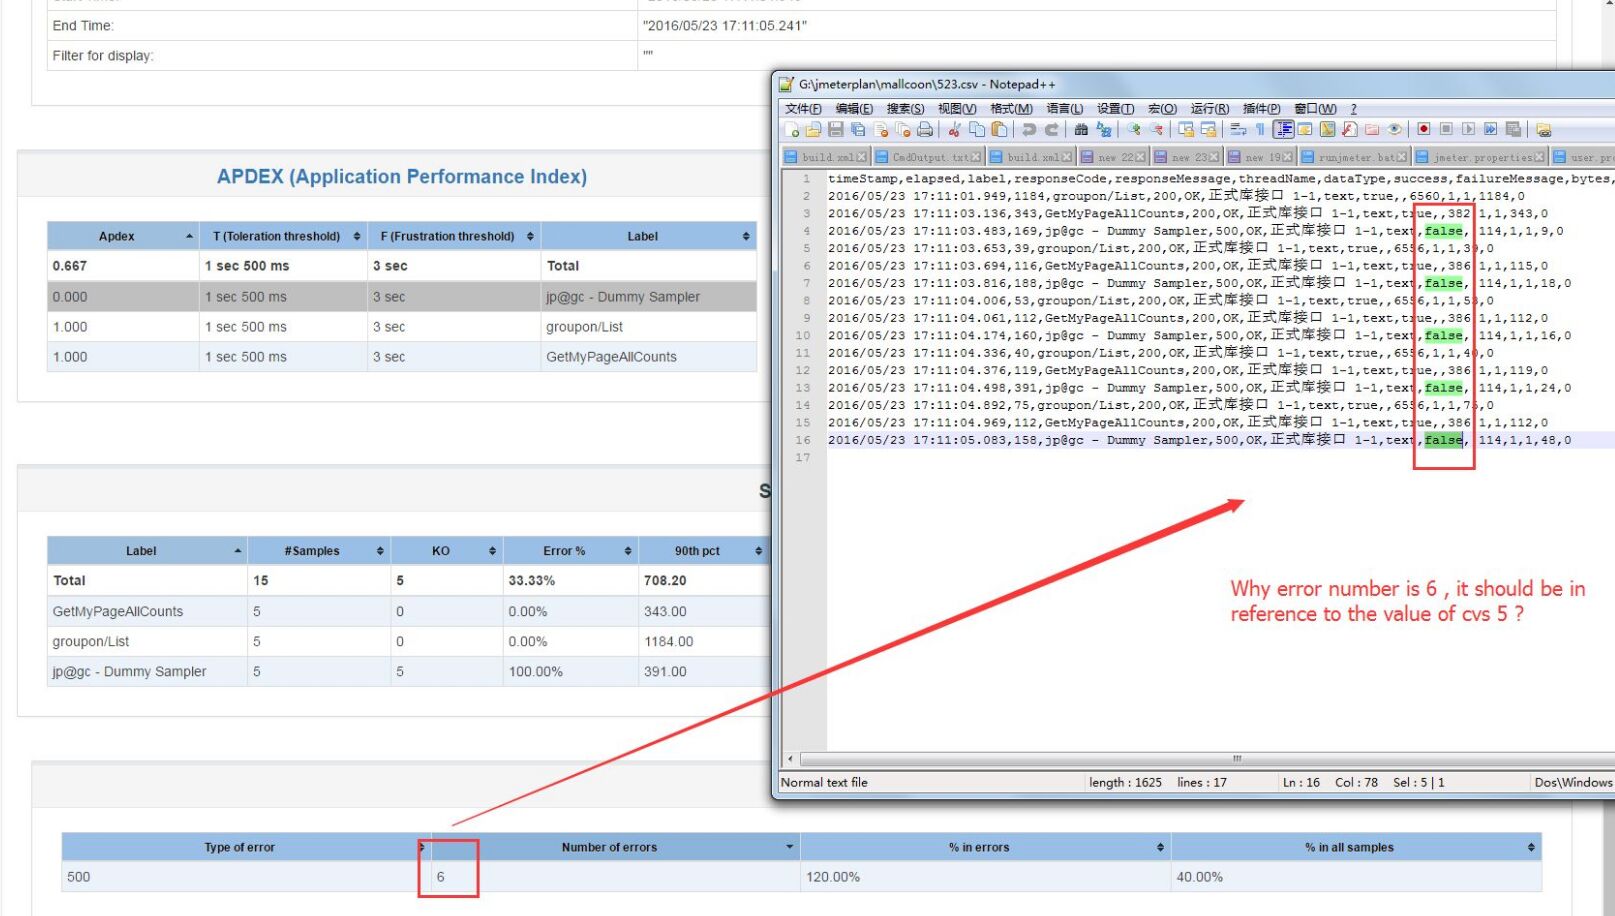1615x916 pixels.
Task: Disable the highlighted Indent Guide button
Action: [1283, 130]
